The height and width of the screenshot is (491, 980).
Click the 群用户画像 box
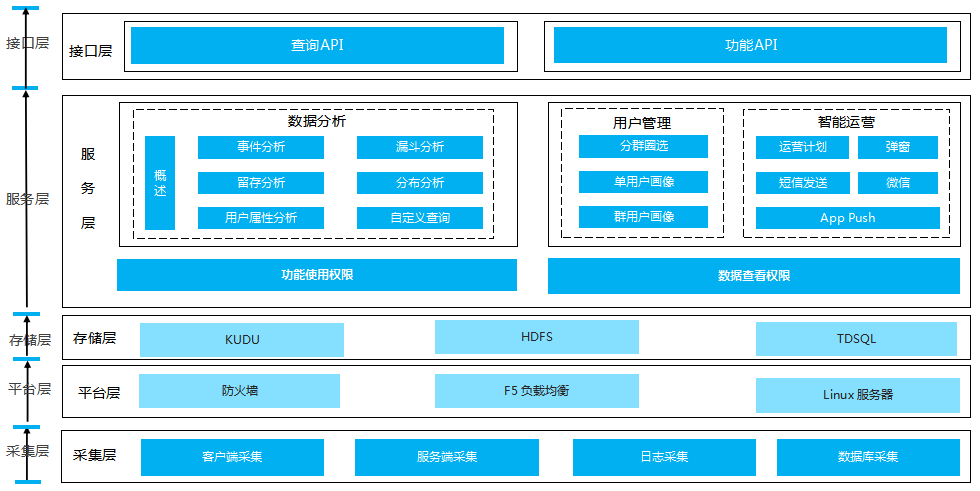click(x=643, y=217)
